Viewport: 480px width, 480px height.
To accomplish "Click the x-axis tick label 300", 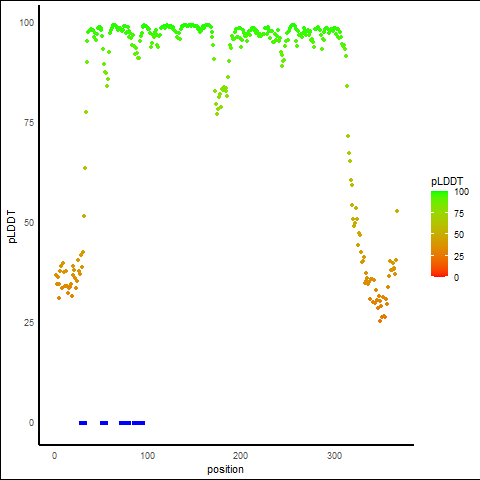I will 334,456.
